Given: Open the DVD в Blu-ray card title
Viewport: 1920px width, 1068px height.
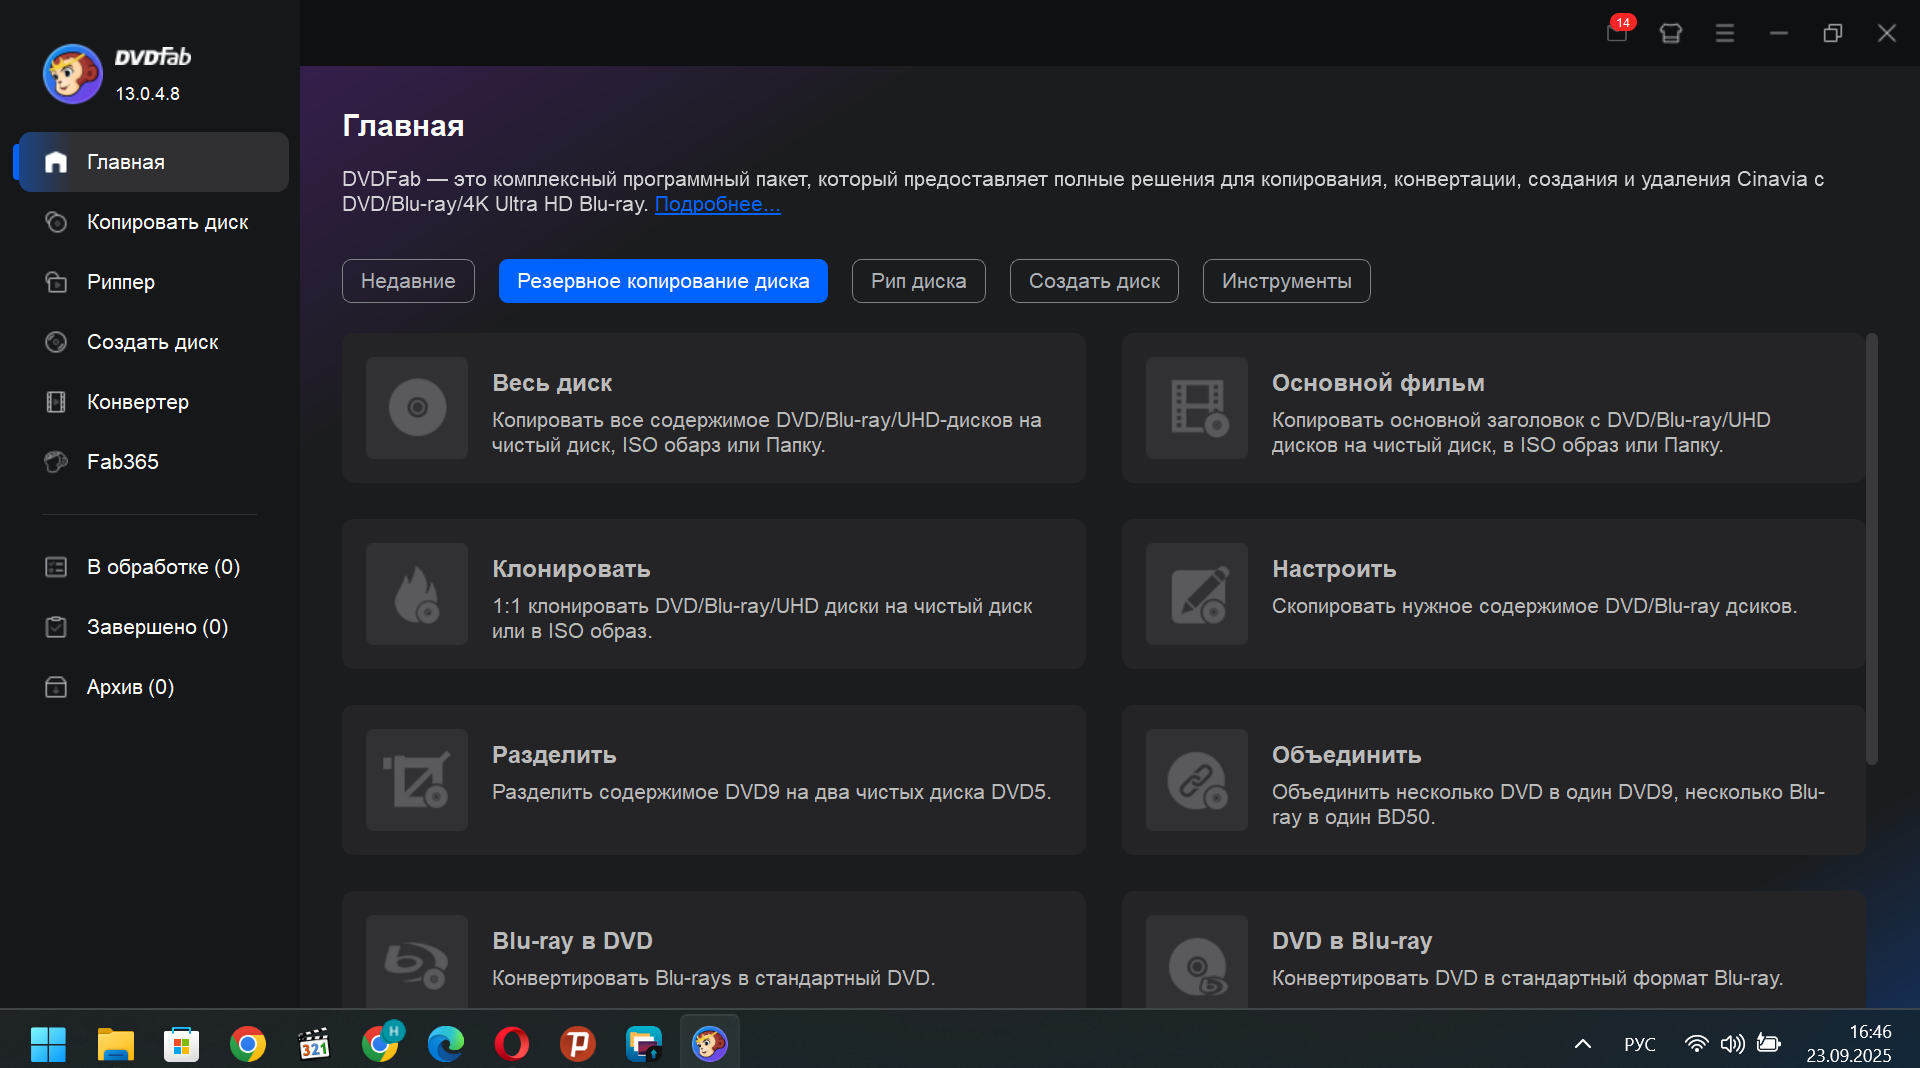Looking at the screenshot, I should pyautogui.click(x=1352, y=941).
